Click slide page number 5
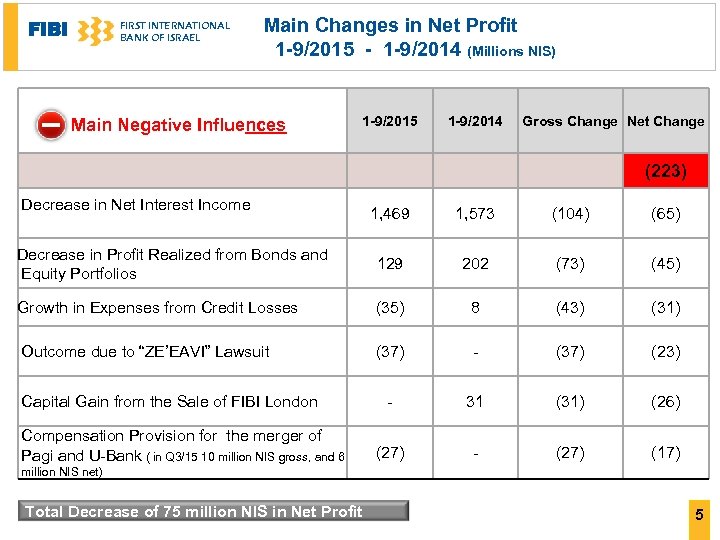Screen dimensions: 720x540 pos(700,516)
